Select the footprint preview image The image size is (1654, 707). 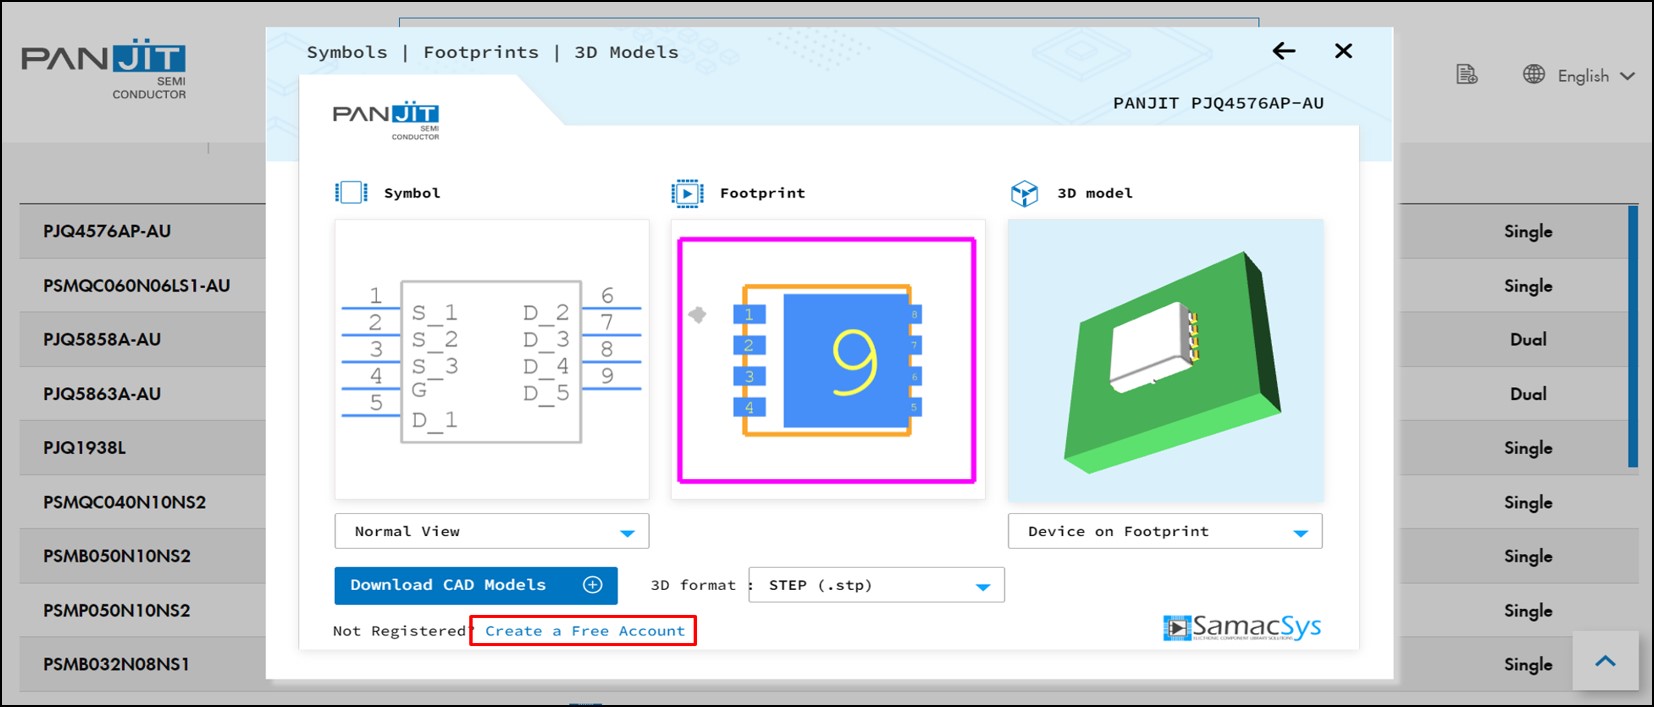pos(828,359)
